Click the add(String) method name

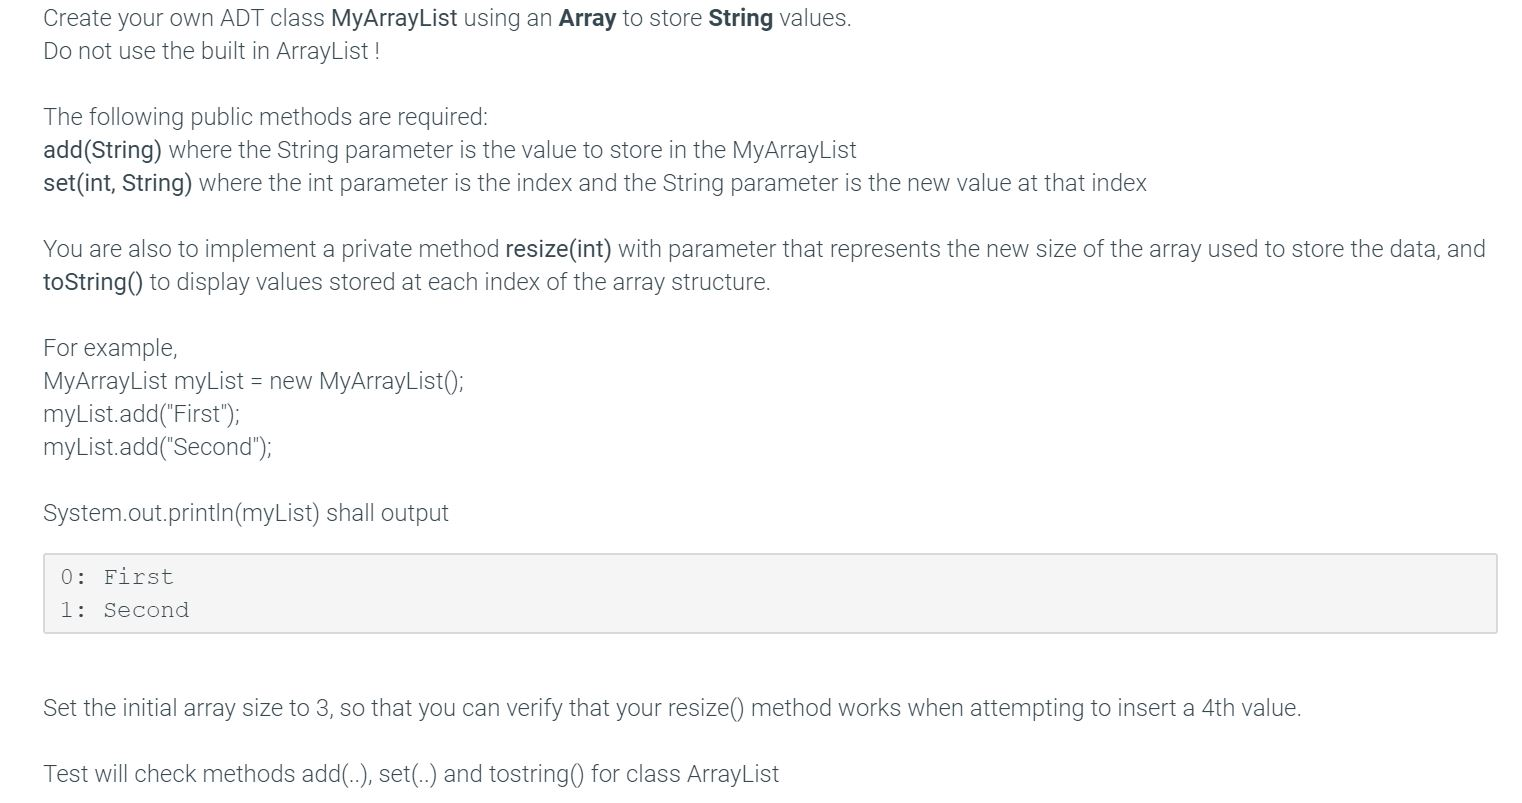102,150
